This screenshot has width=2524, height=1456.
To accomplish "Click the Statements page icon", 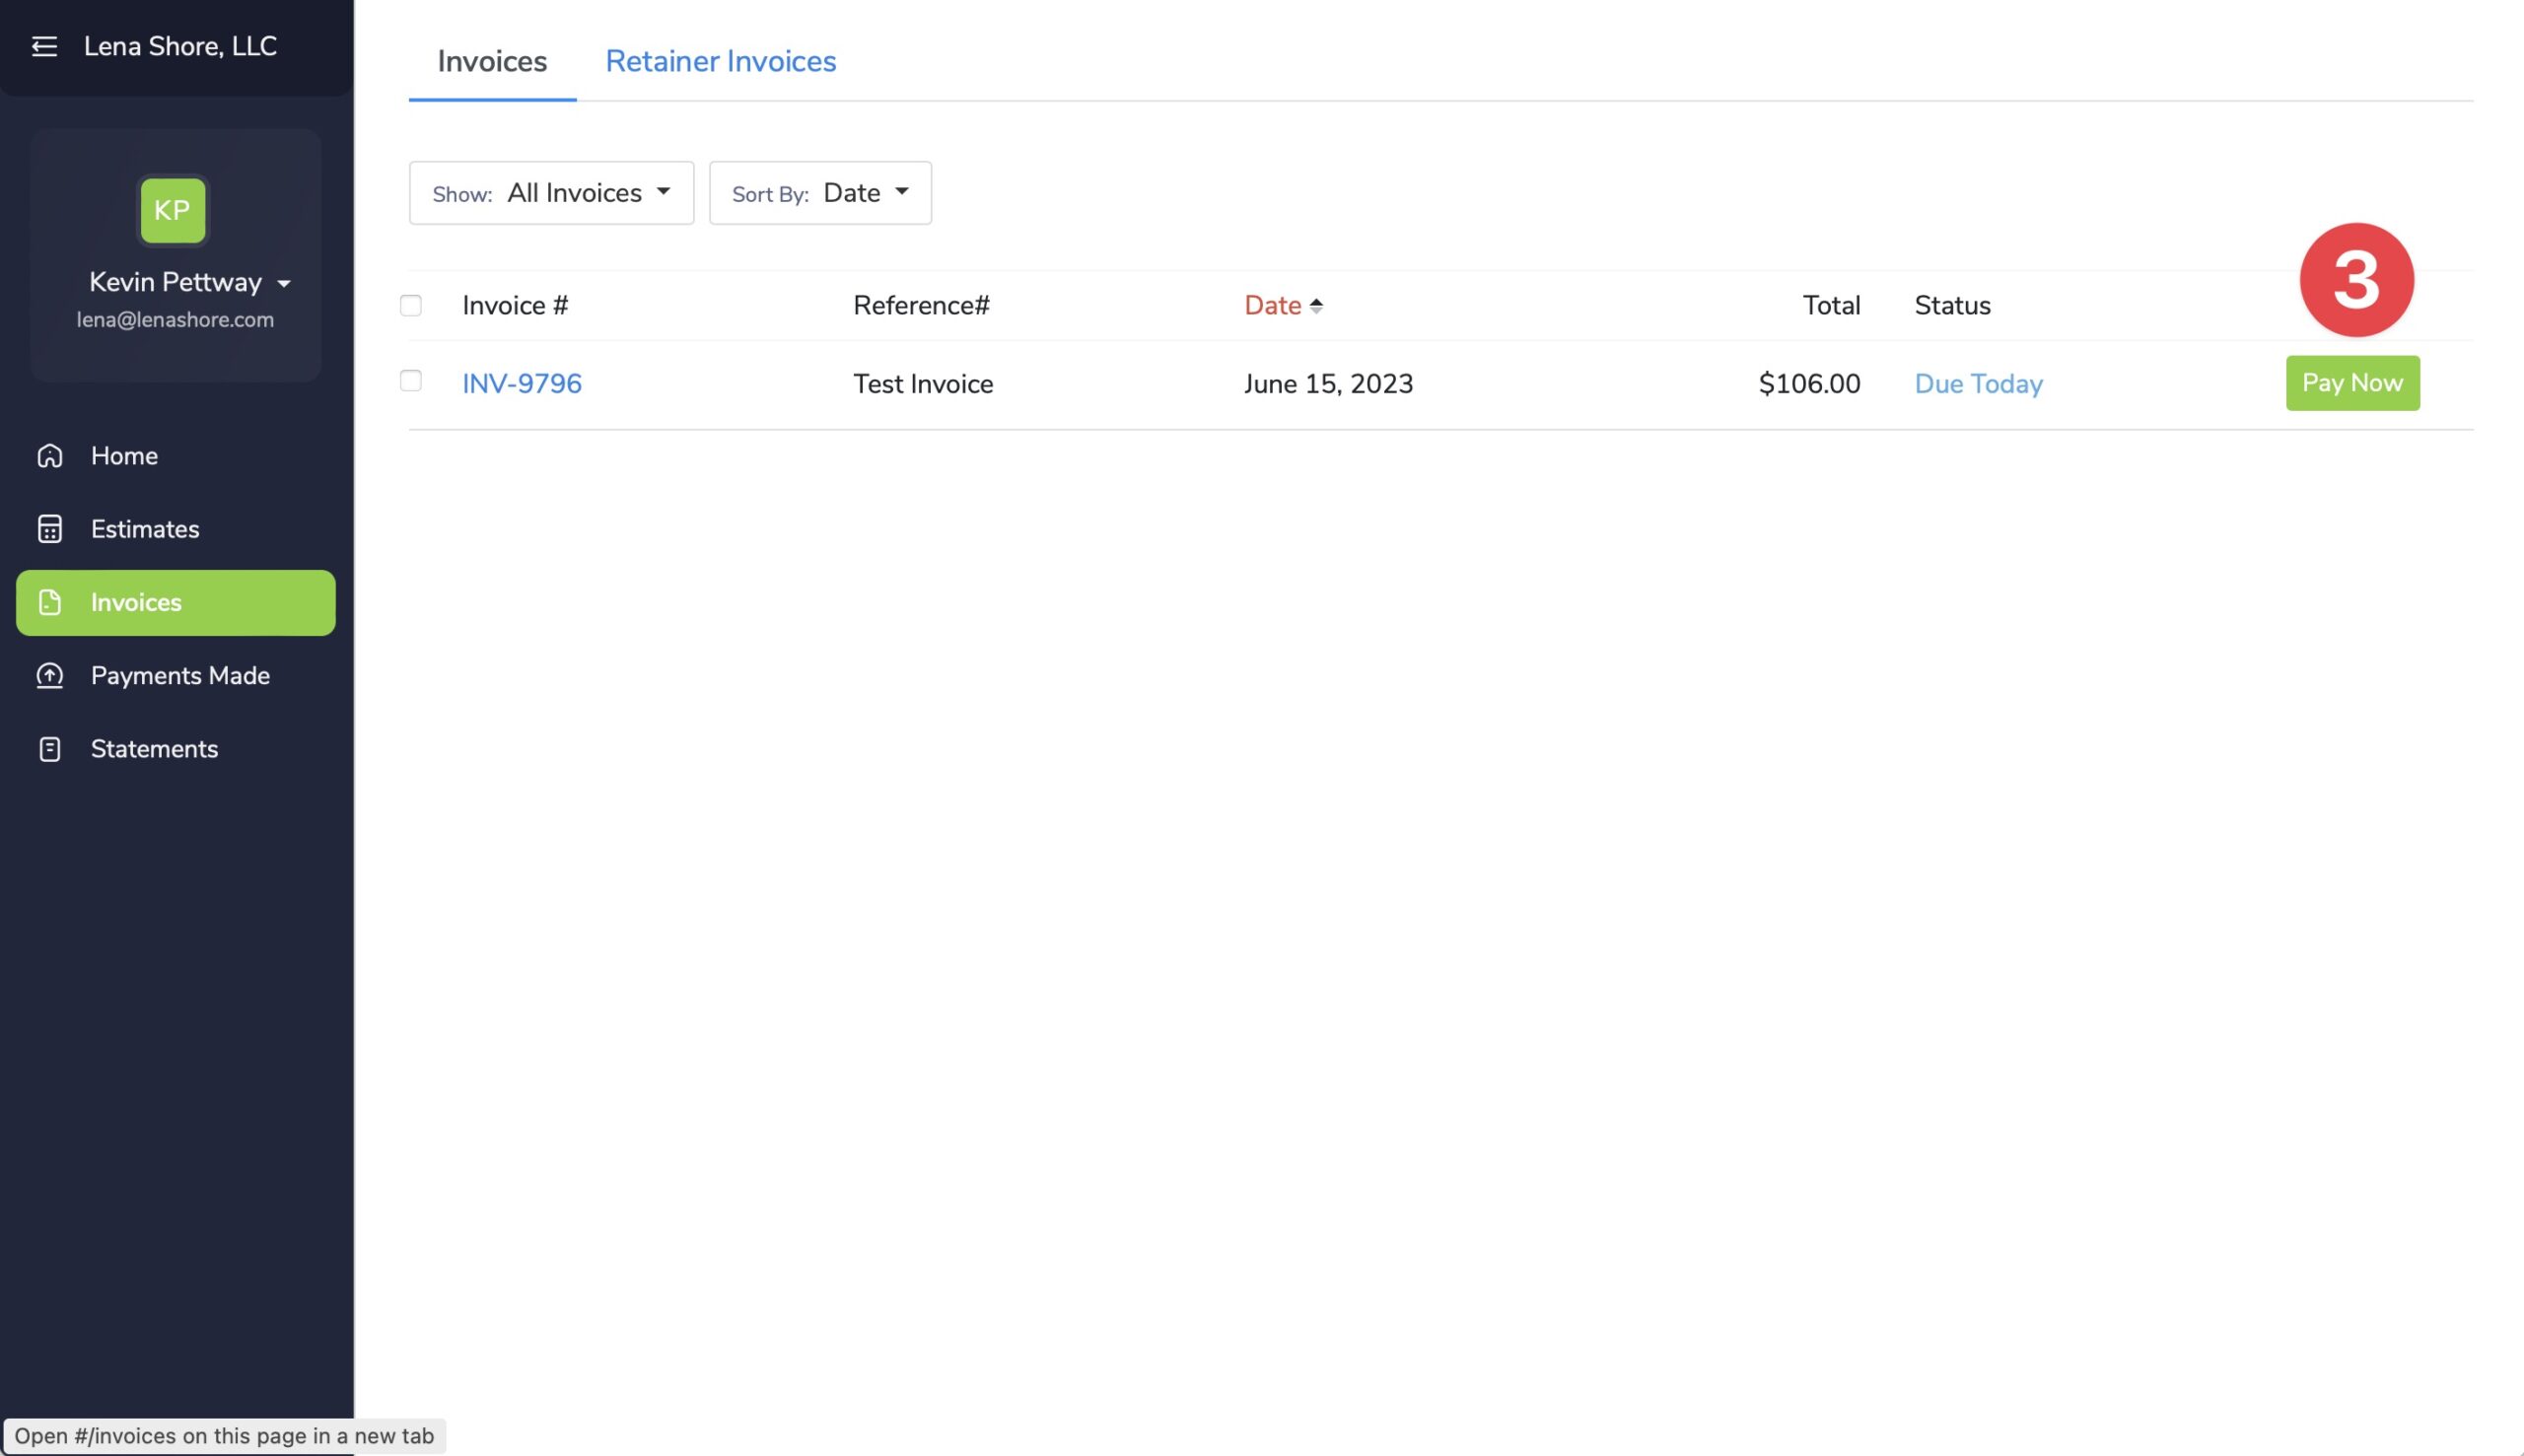I will [50, 749].
